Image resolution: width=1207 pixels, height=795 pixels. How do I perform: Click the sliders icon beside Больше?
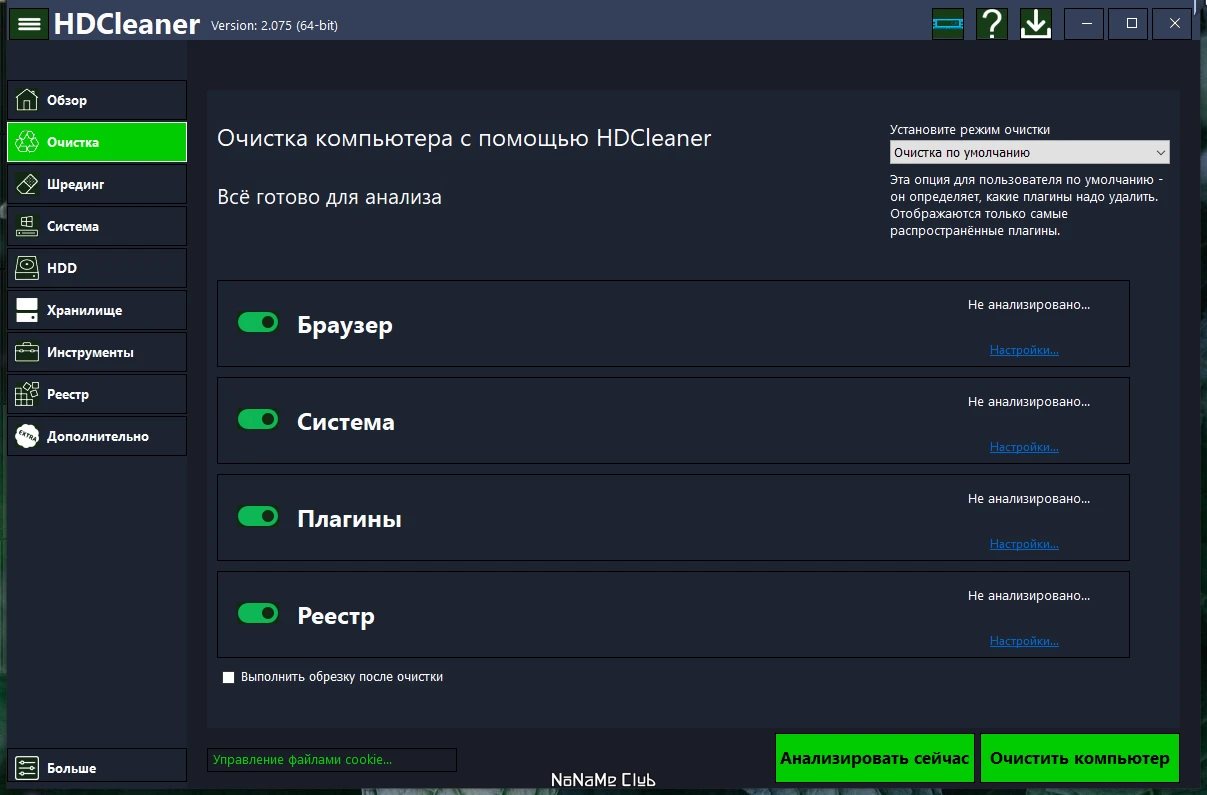(x=27, y=767)
